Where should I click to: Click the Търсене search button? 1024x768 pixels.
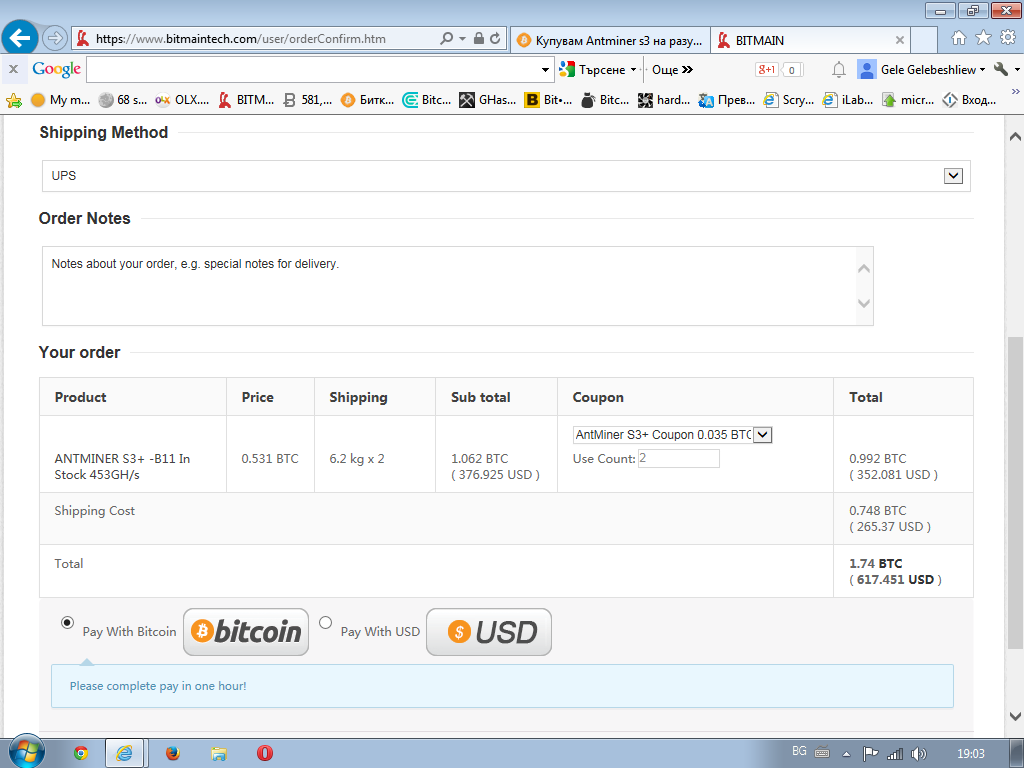[592, 69]
